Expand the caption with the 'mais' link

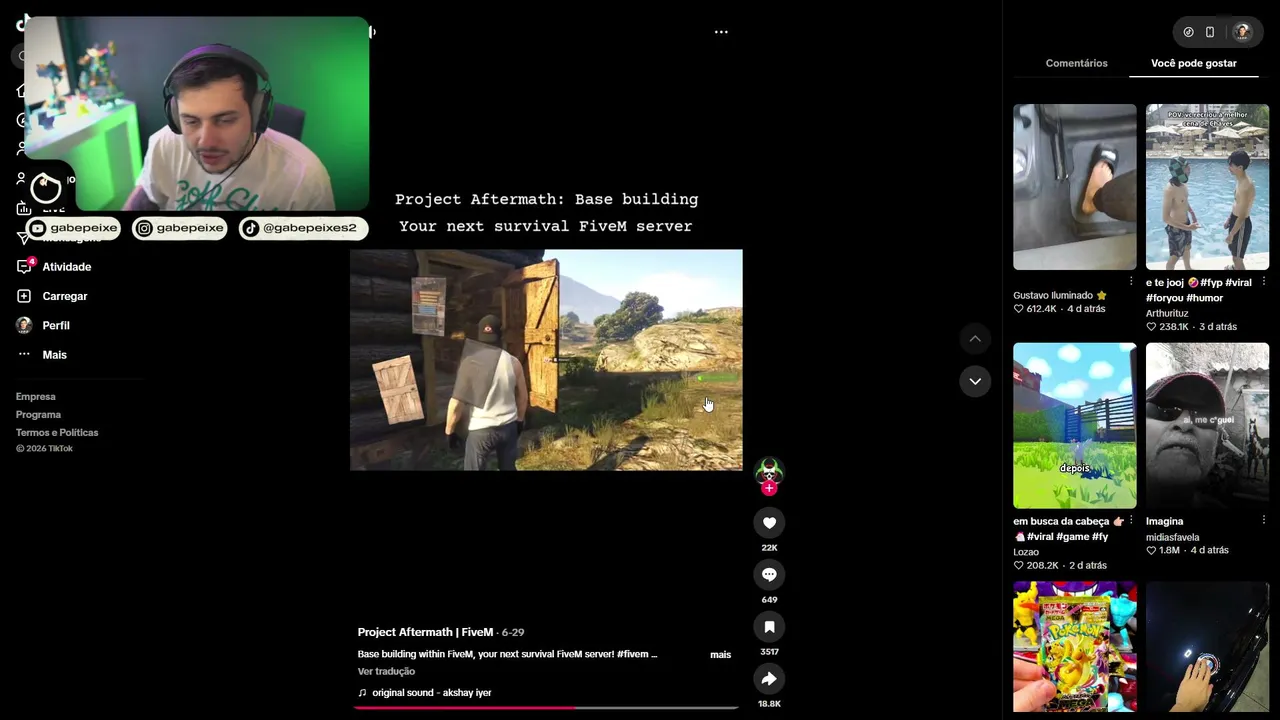click(x=720, y=655)
